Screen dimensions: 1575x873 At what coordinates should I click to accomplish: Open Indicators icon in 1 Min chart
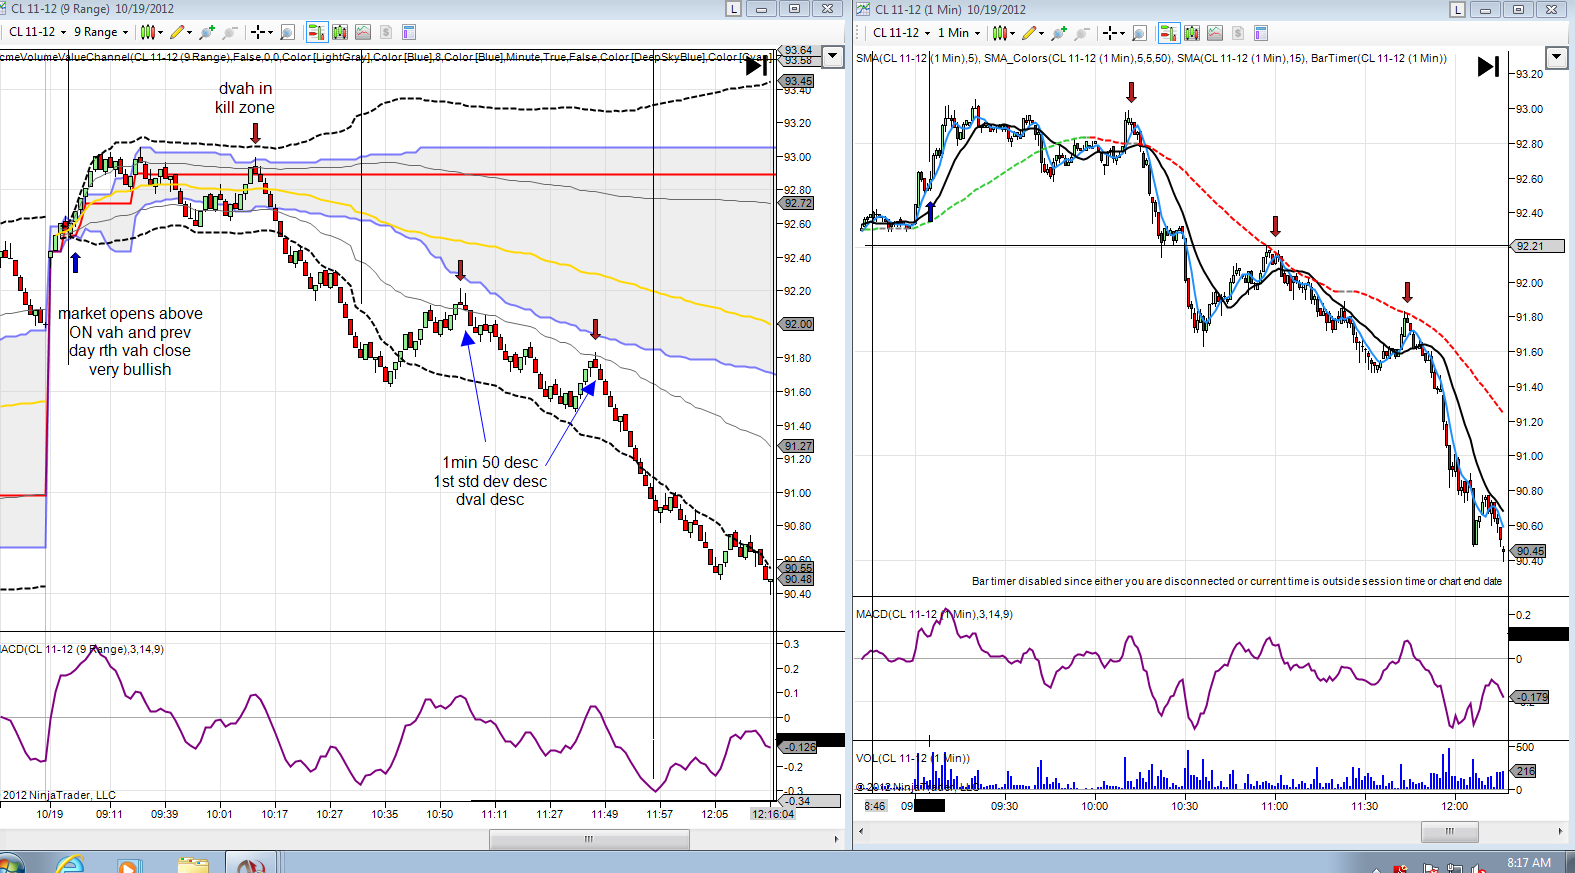coord(1215,33)
